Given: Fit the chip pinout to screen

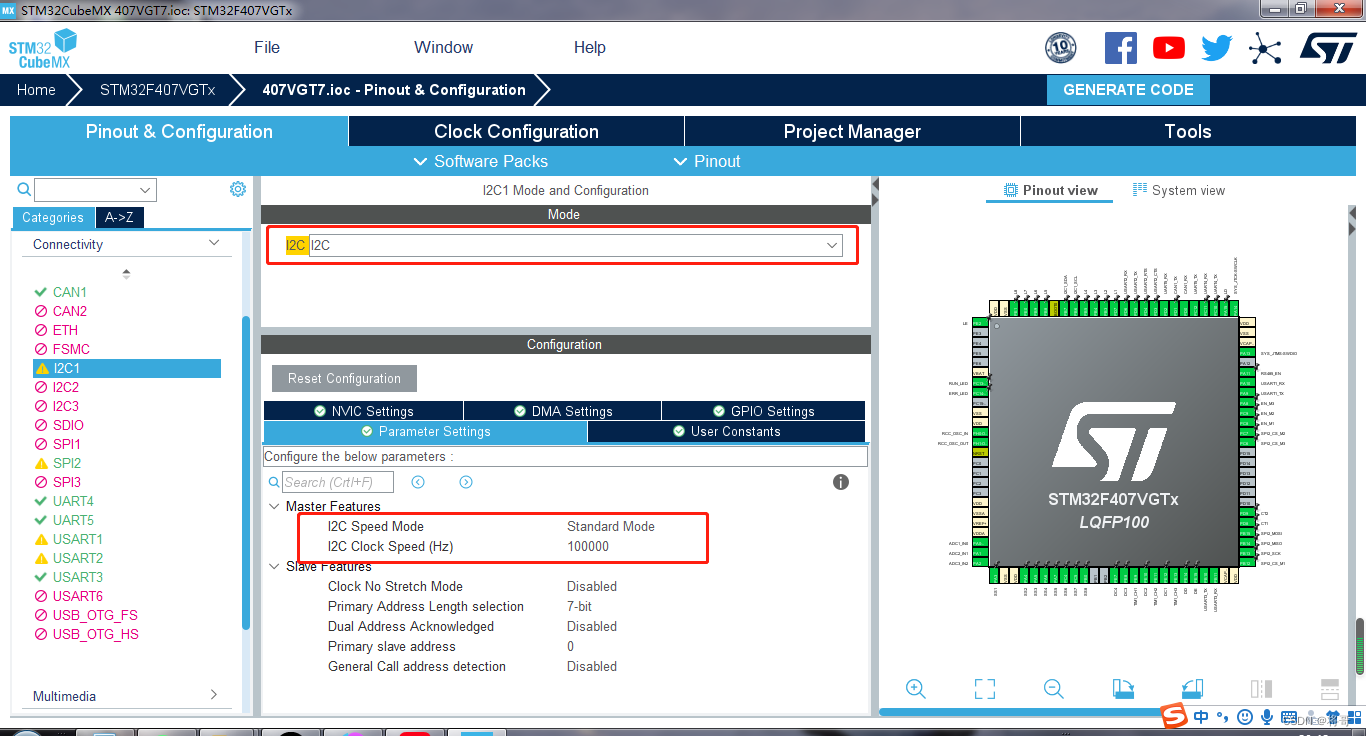Looking at the screenshot, I should tap(985, 689).
